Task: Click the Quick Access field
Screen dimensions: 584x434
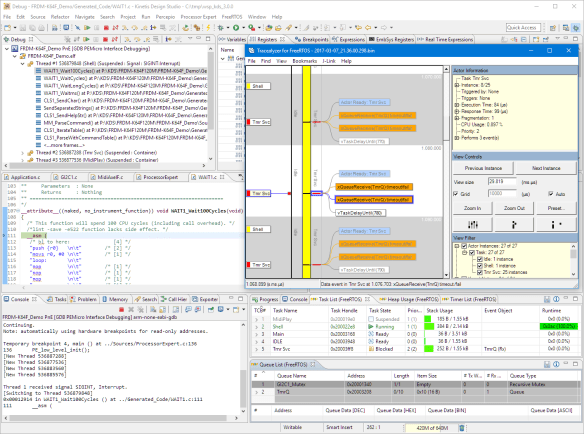Action: point(522,28)
